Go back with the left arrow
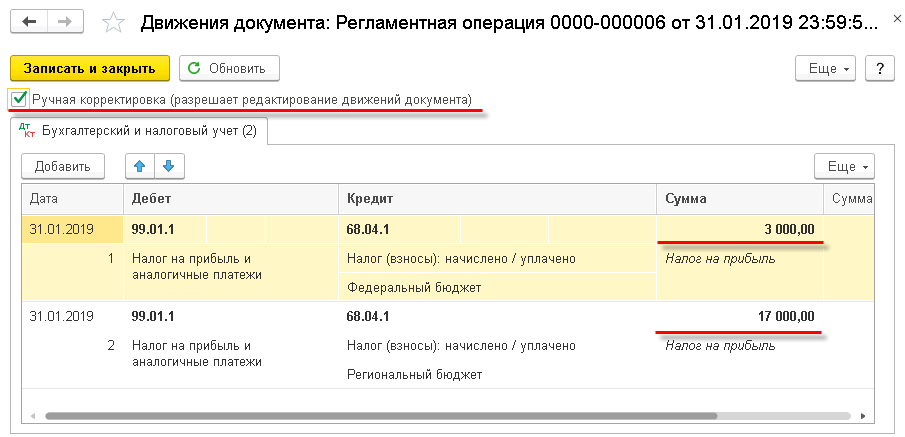 [x=29, y=21]
